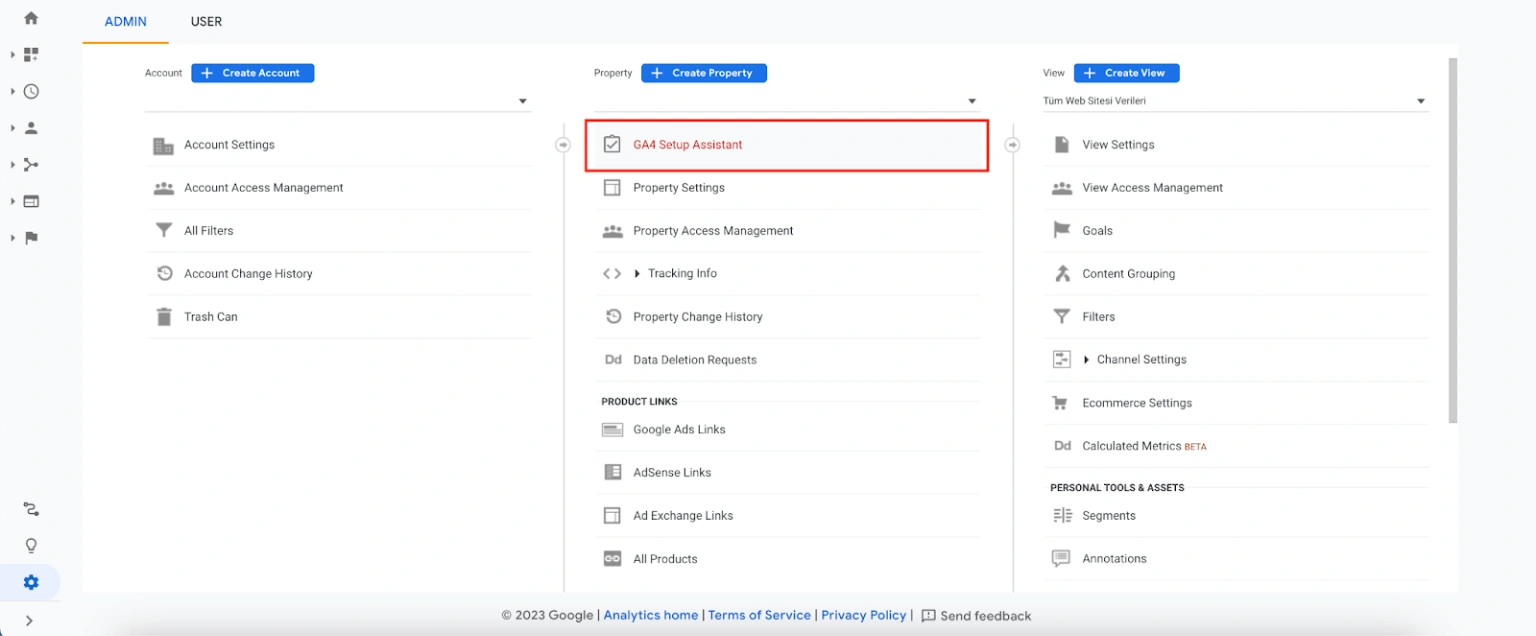Open the Audience reports person icon
This screenshot has height=636, width=1536.
(x=30, y=127)
